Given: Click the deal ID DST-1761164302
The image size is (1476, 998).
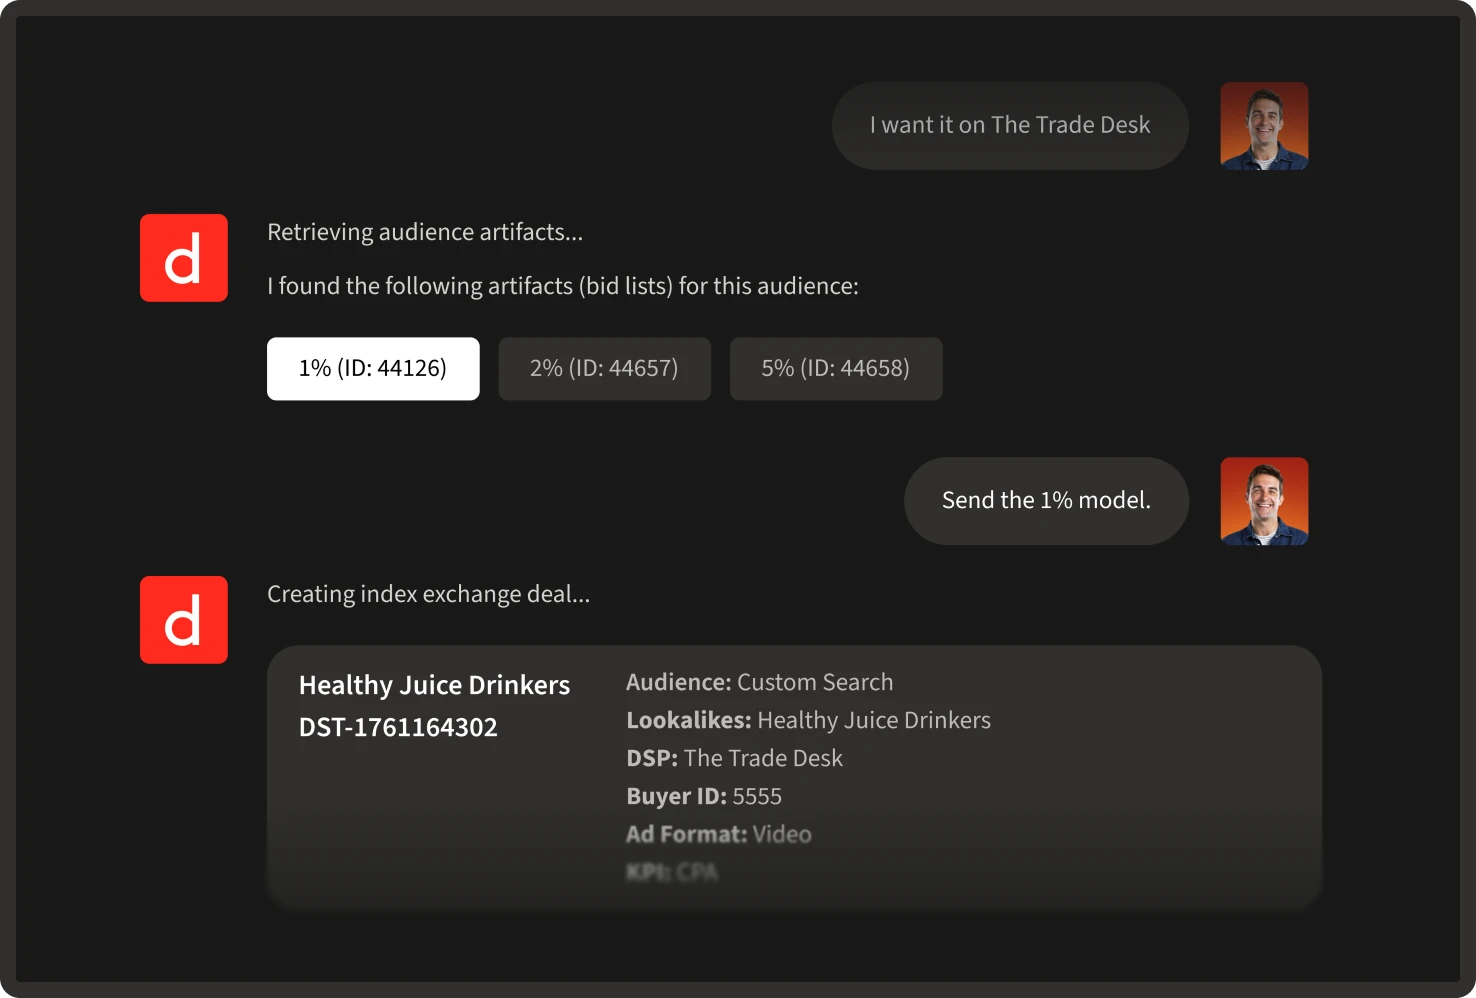Looking at the screenshot, I should (x=398, y=727).
